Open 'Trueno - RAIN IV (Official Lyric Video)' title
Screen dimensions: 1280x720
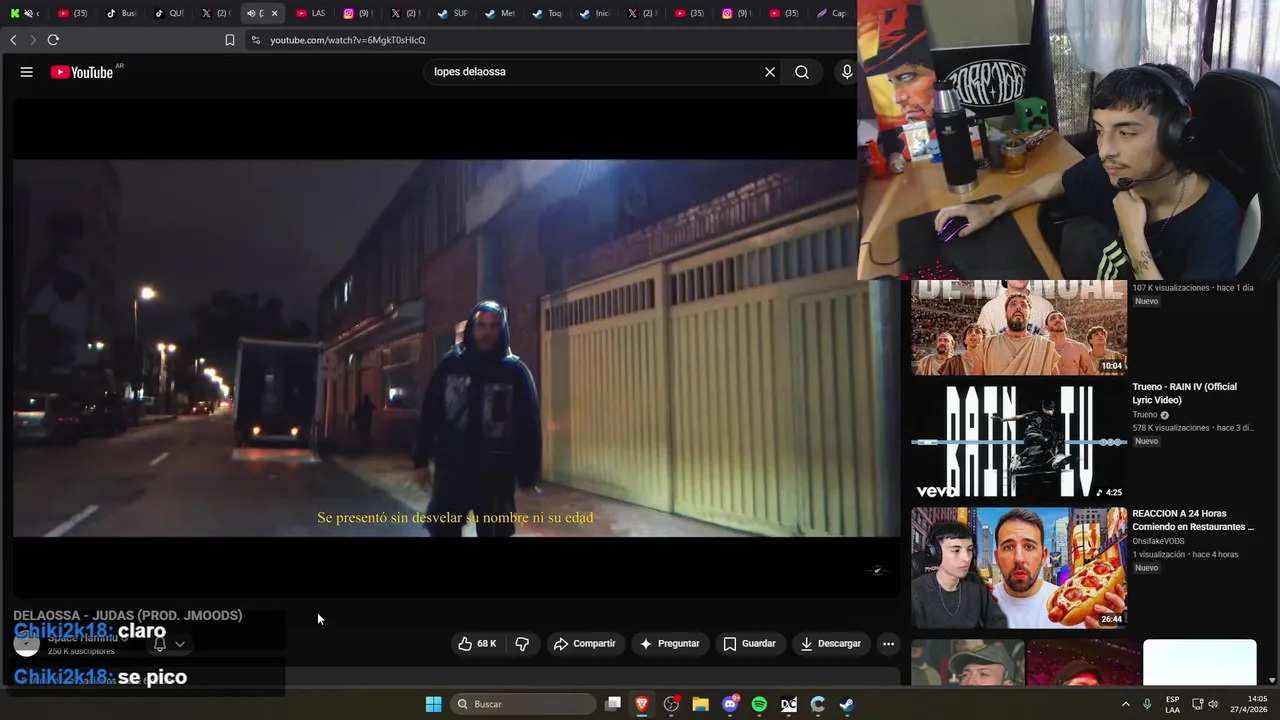point(1184,393)
